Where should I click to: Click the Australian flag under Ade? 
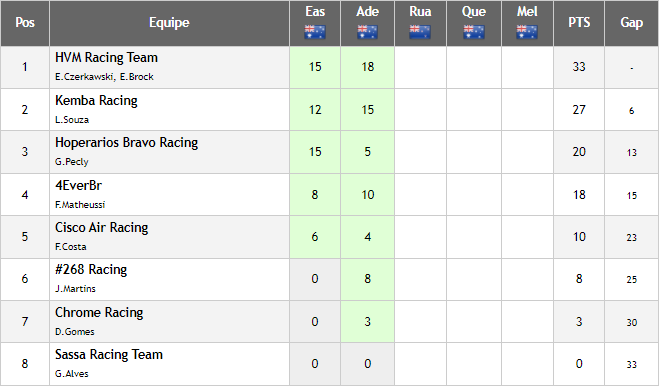[367, 32]
